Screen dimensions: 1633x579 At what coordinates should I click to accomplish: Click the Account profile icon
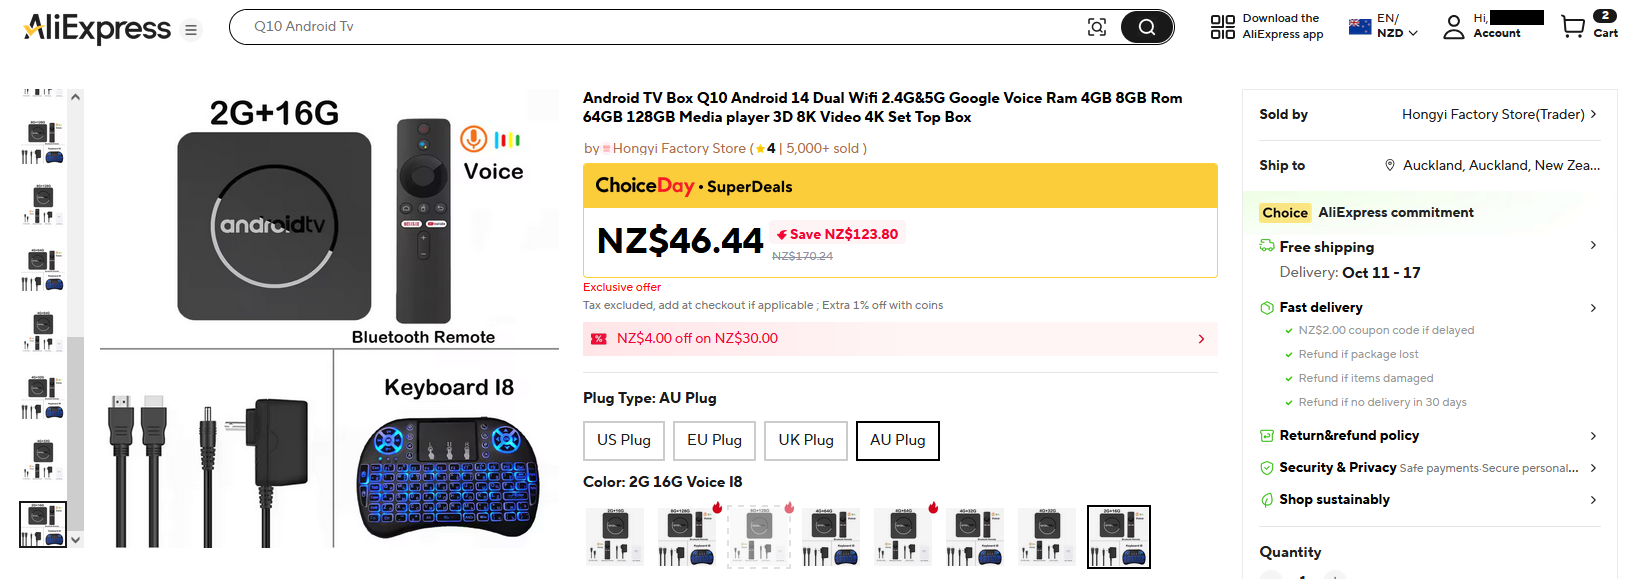click(x=1453, y=27)
